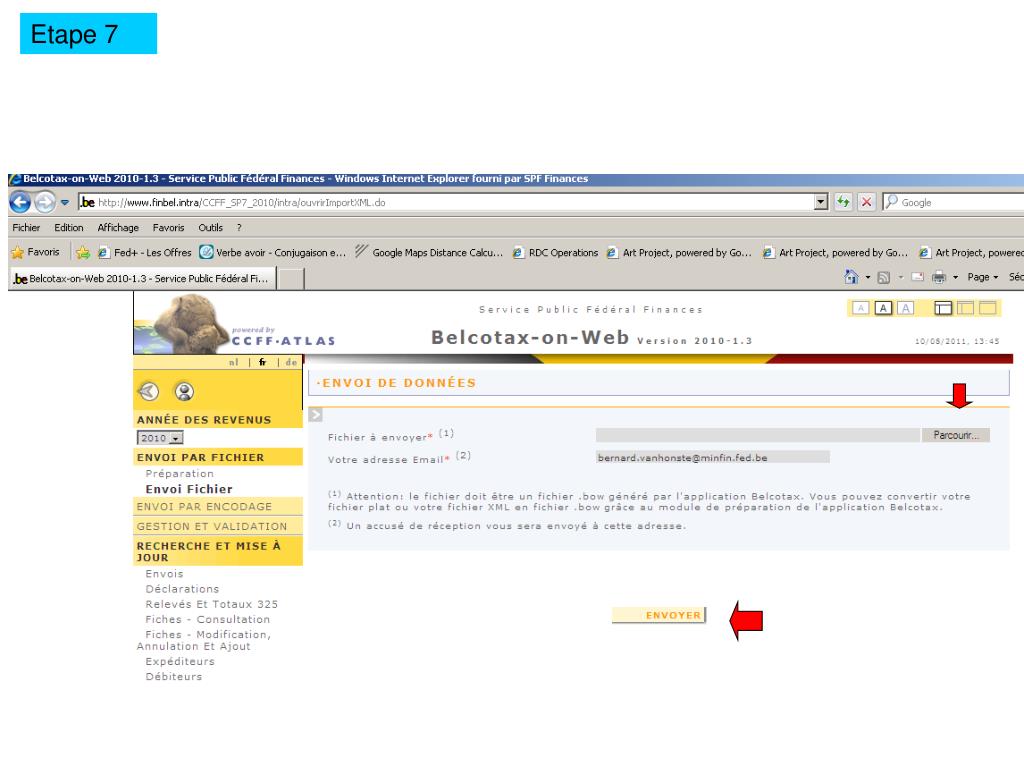The image size is (1024, 768).
Task: Open Relevés Et Totaux 325 link
Action: pyautogui.click(x=212, y=604)
